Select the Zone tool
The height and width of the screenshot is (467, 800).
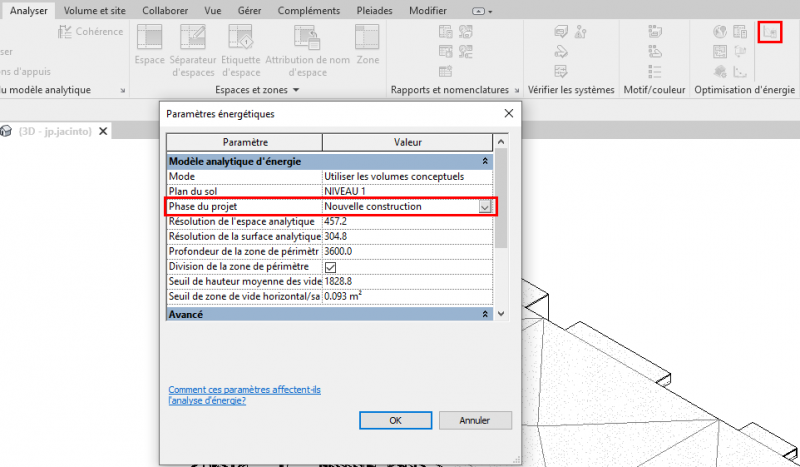pyautogui.click(x=367, y=44)
